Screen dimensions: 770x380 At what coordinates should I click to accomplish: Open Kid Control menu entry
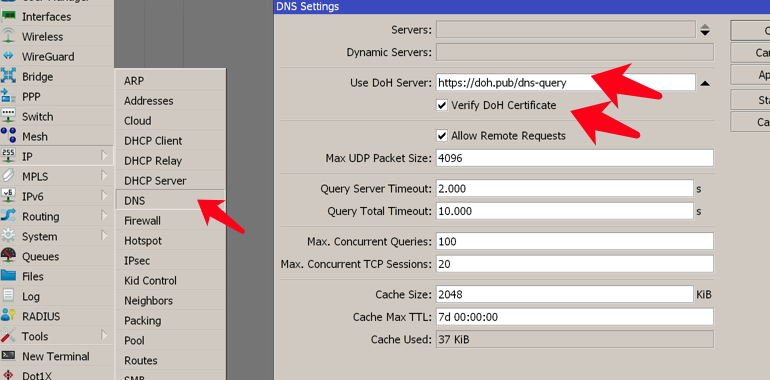[x=170, y=281]
